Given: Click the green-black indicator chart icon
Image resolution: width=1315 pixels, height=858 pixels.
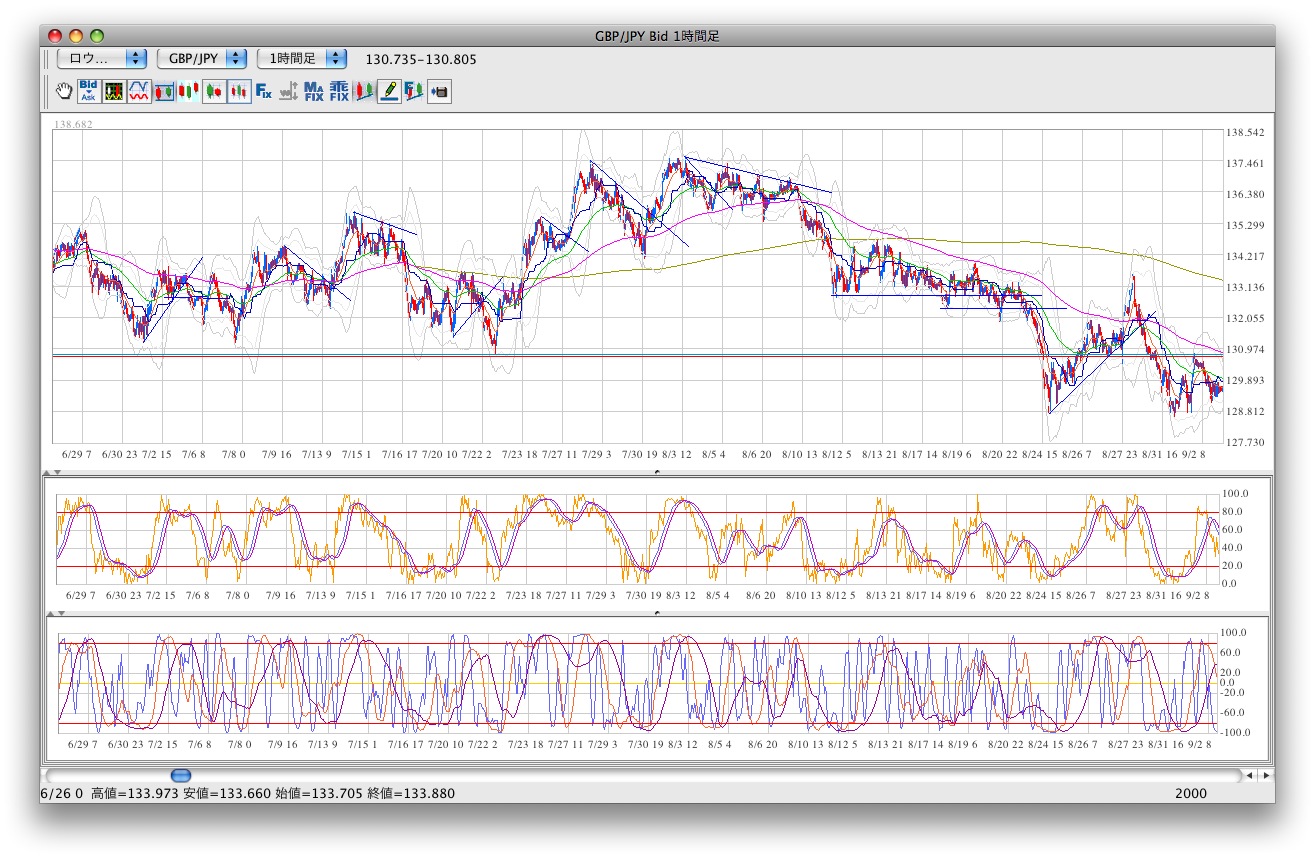Looking at the screenshot, I should [114, 91].
